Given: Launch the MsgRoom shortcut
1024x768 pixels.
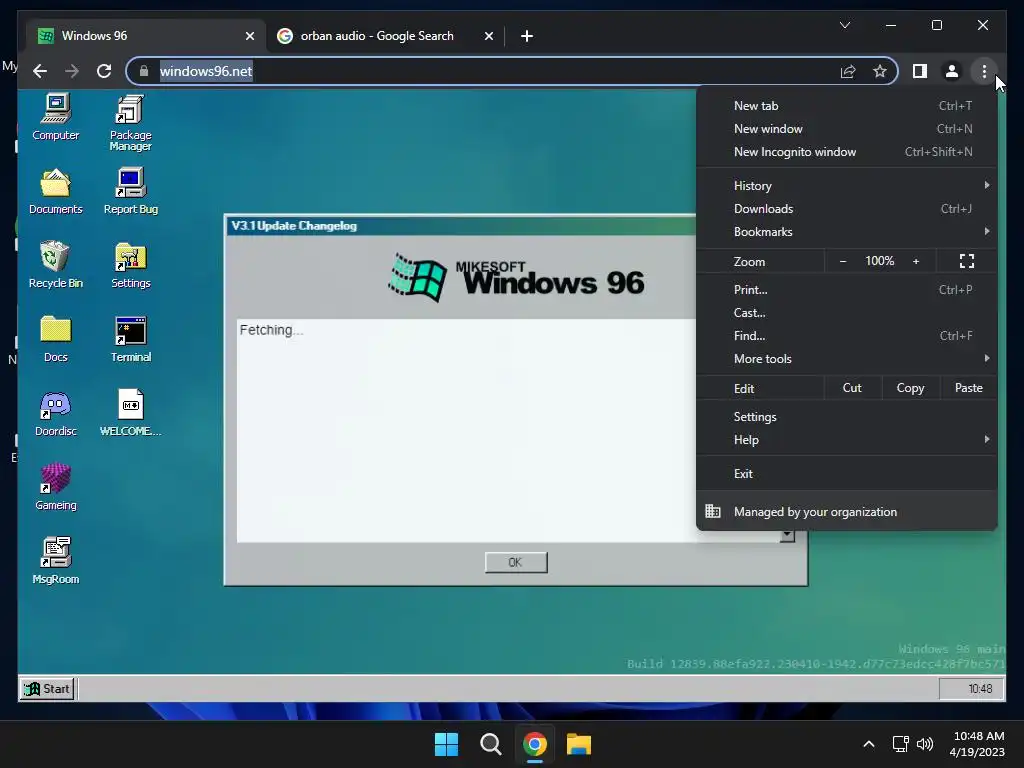Looking at the screenshot, I should 56,560.
